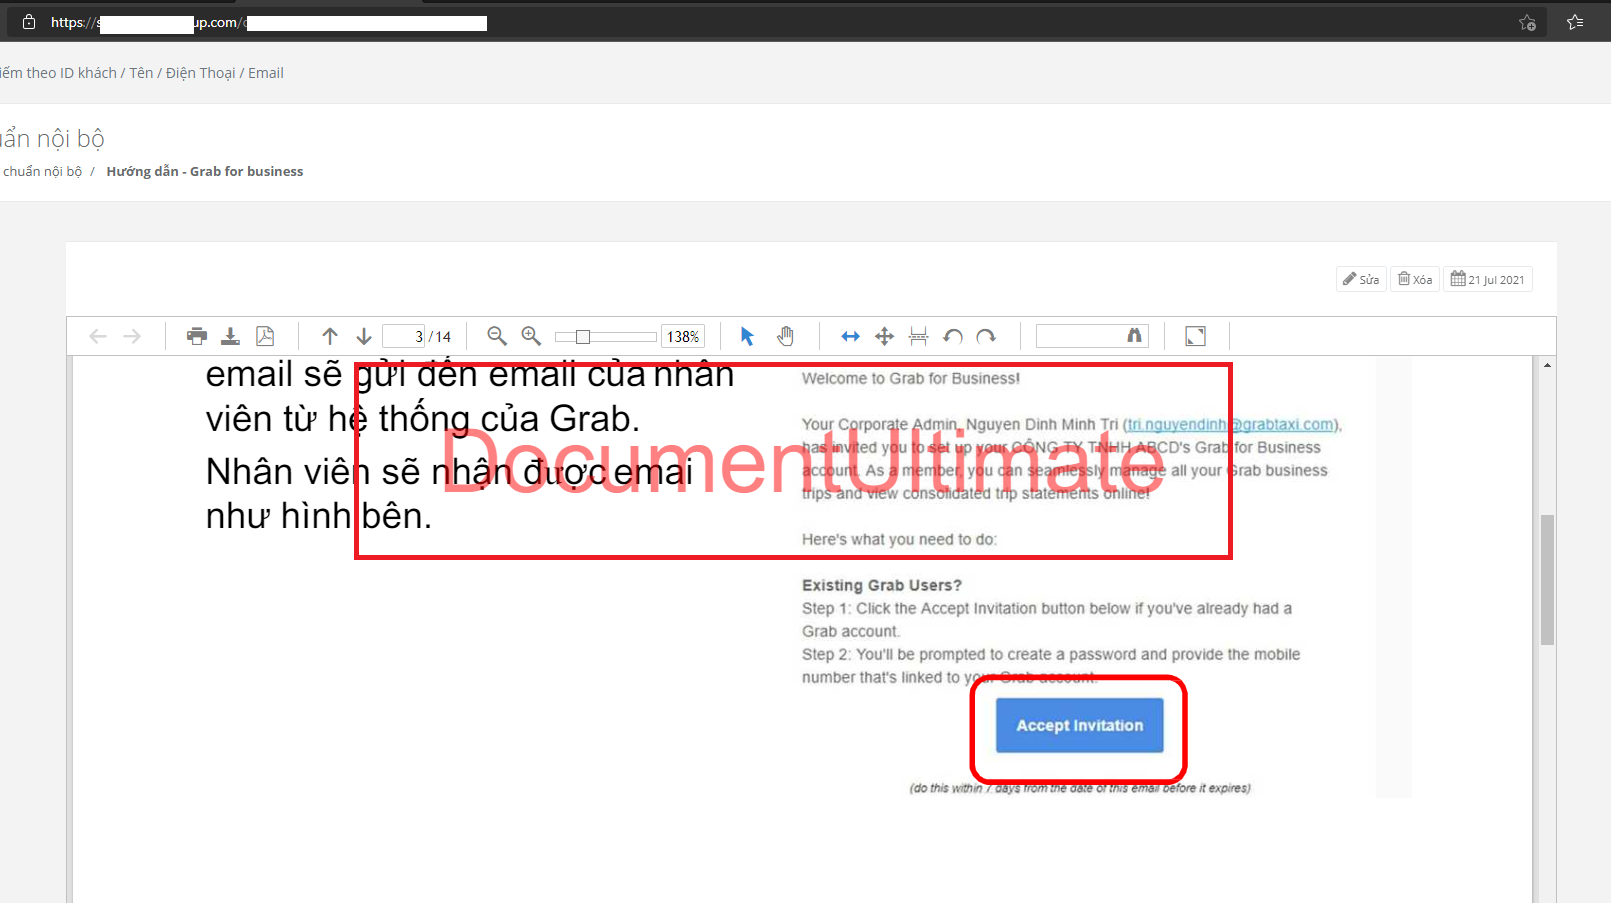
Task: Click the Xóa delete button
Action: pyautogui.click(x=1415, y=279)
